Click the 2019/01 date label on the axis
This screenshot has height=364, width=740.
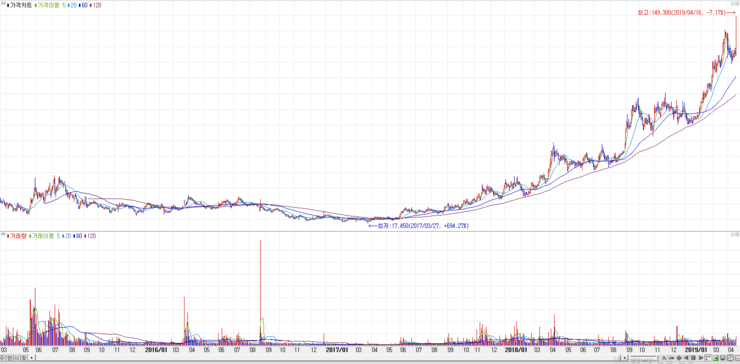[696, 350]
